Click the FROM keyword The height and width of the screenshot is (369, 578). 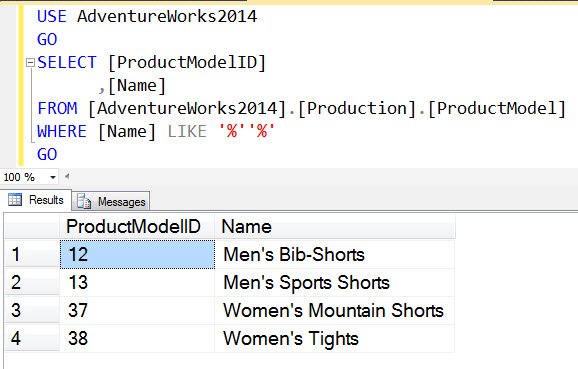[57, 108]
